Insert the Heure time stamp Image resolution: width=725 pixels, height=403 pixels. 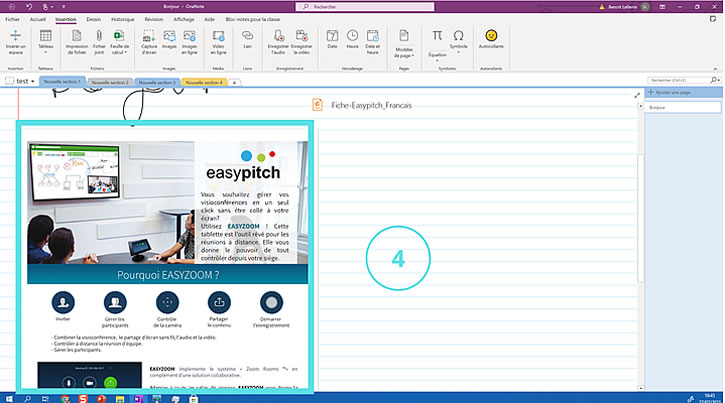pos(352,40)
